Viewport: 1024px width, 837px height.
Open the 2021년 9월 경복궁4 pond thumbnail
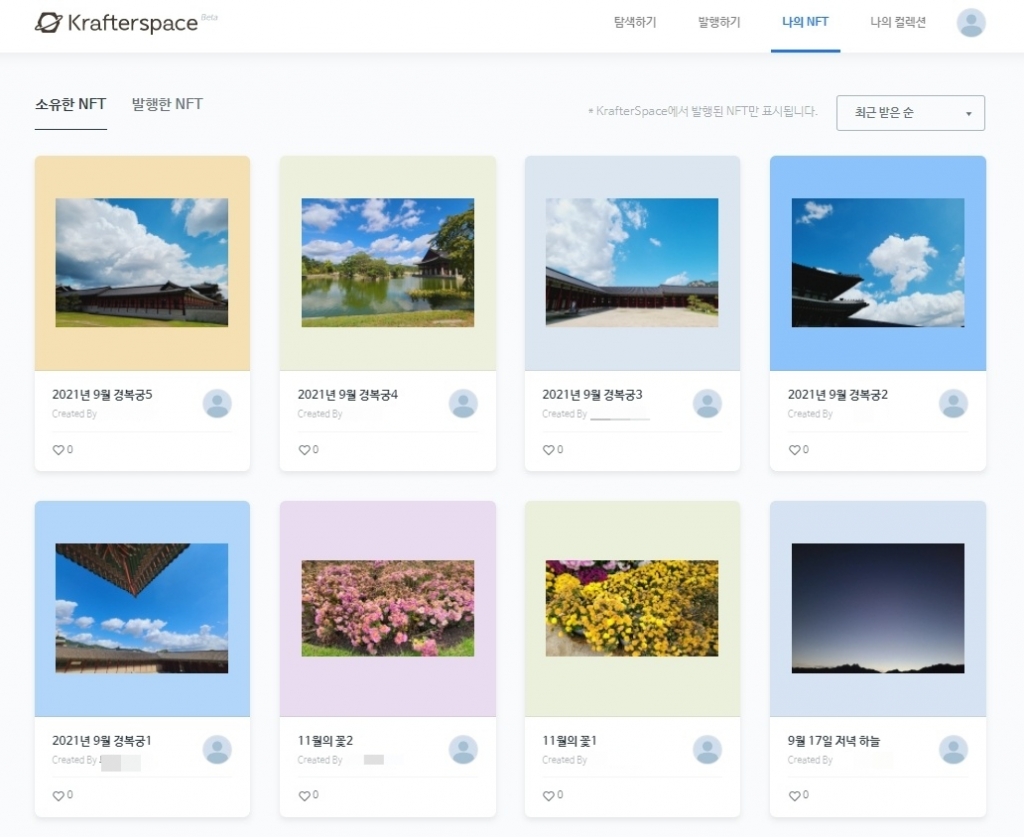coord(388,262)
